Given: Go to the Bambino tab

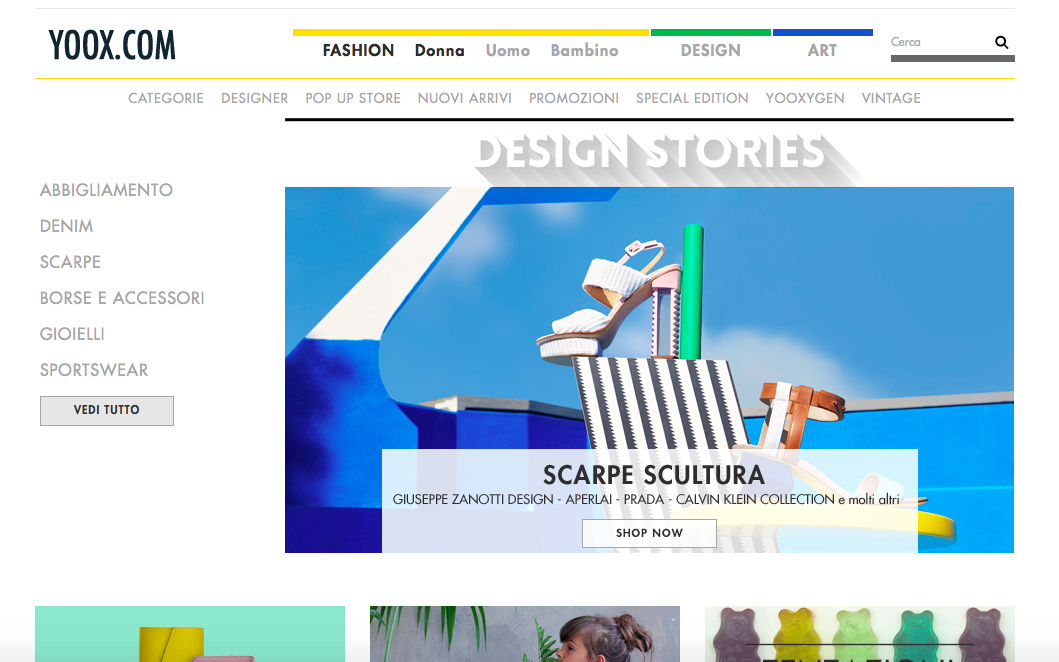Looking at the screenshot, I should click(584, 50).
